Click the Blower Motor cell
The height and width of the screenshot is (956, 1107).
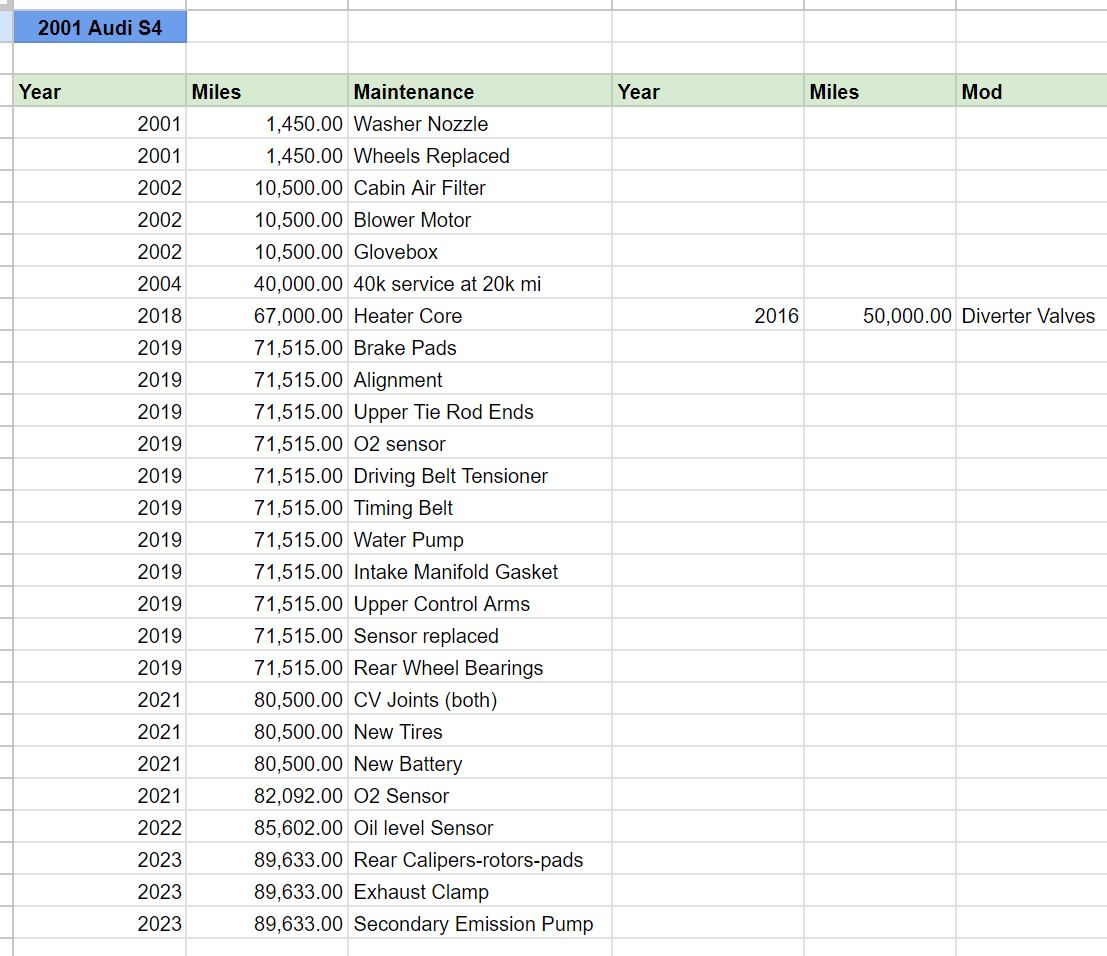(480, 220)
